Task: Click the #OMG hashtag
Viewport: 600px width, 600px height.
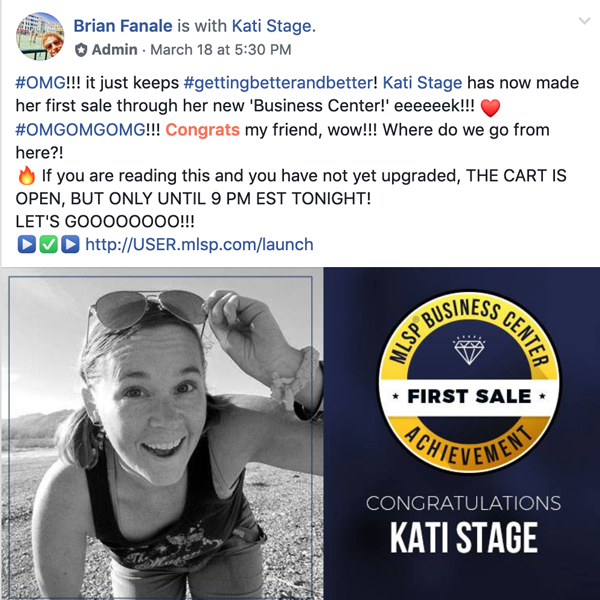Action: pyautogui.click(x=41, y=83)
